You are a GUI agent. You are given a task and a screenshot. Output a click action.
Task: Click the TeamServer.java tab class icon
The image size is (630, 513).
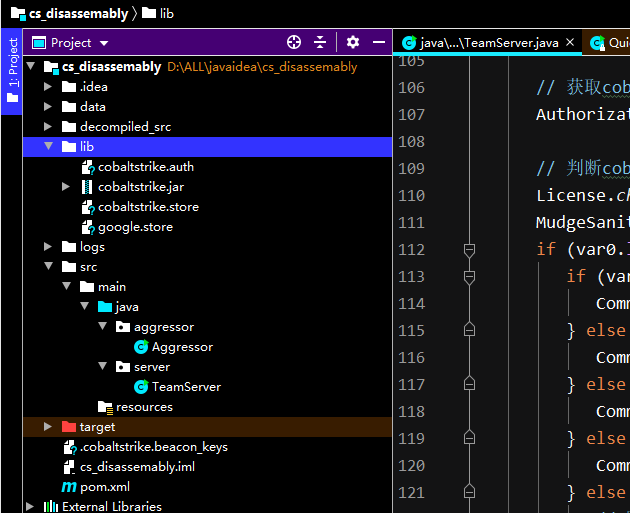coord(409,43)
